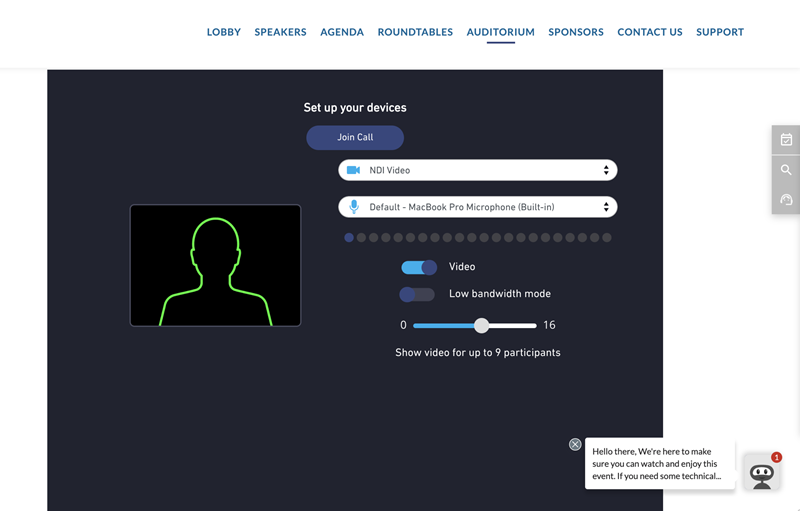Image resolution: width=800 pixels, height=511 pixels.
Task: Open the NDI Video camera dropdown
Action: coord(478,170)
